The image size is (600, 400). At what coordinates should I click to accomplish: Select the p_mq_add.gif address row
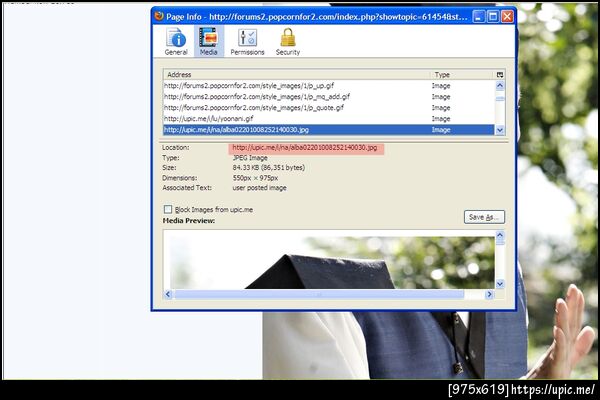(x=329, y=97)
